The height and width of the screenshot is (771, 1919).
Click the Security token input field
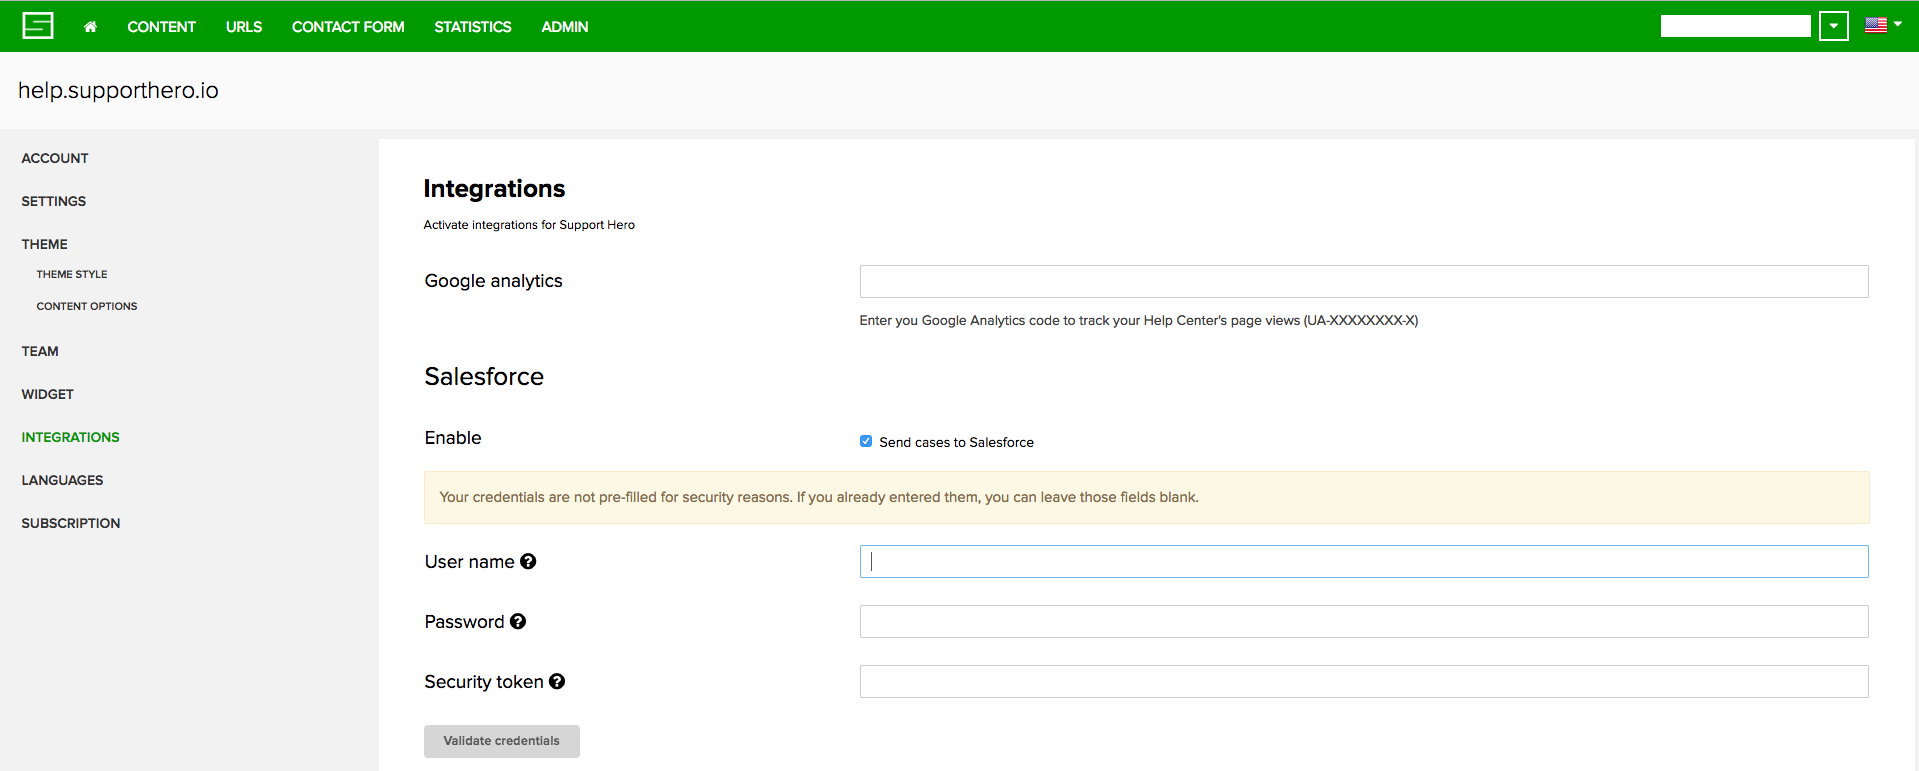pos(1363,682)
